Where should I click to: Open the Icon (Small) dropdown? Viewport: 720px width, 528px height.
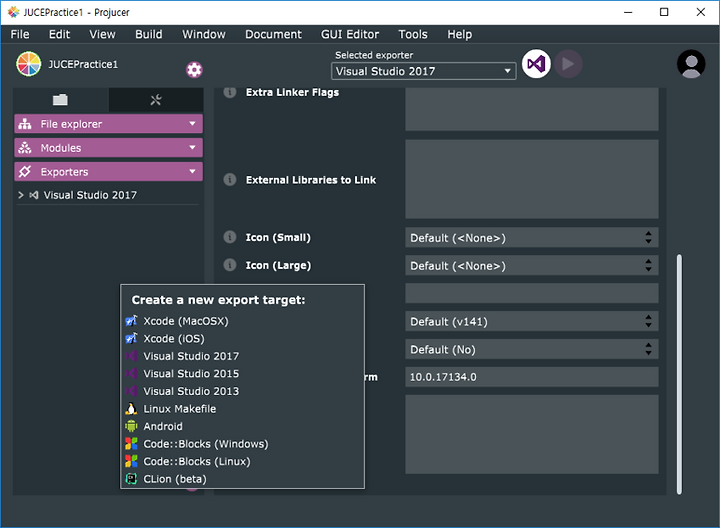click(x=532, y=237)
